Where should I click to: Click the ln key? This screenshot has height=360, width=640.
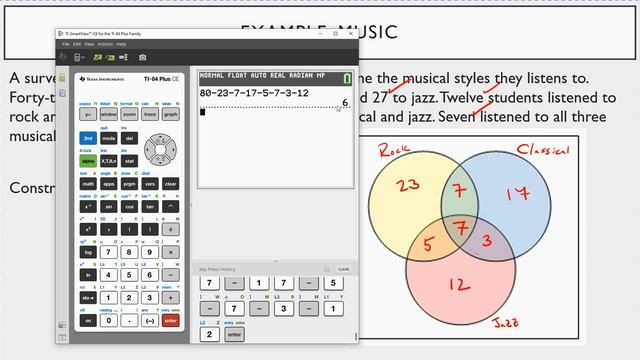click(x=88, y=276)
